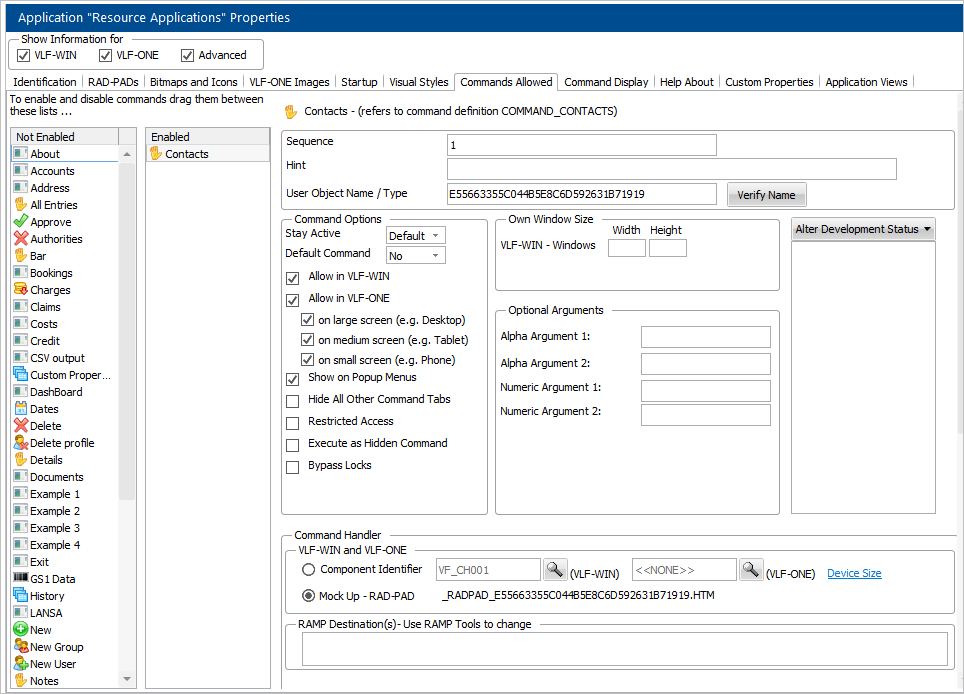Select the Component Identifier radio button
Screen dimensions: 964x694
click(x=309, y=570)
